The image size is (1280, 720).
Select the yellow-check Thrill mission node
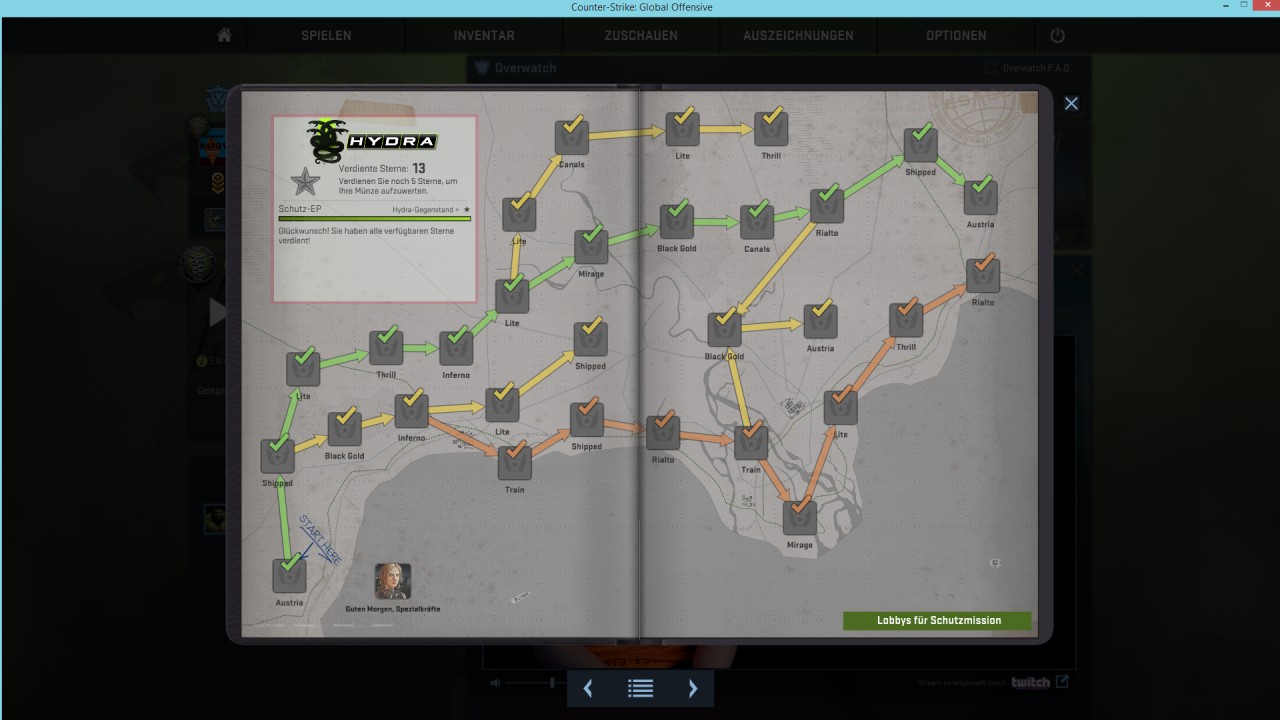pyautogui.click(x=771, y=128)
